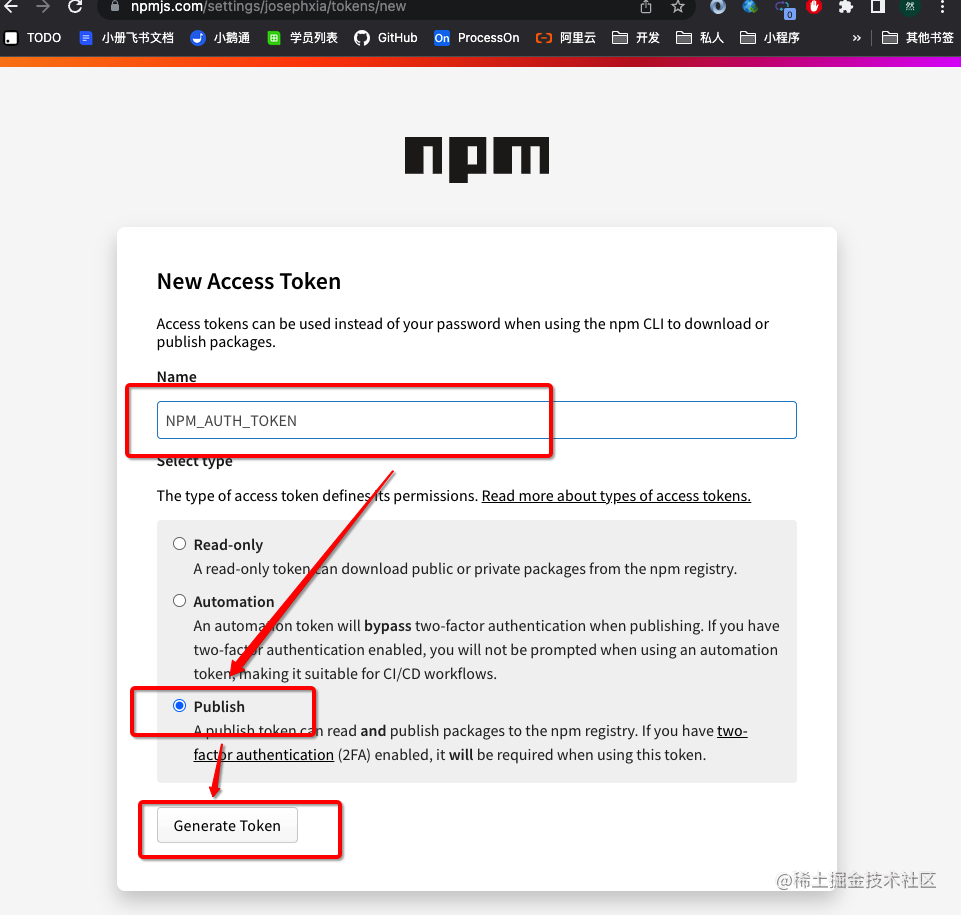Open the 开发 bookmarks folder
961x915 pixels.
point(636,38)
